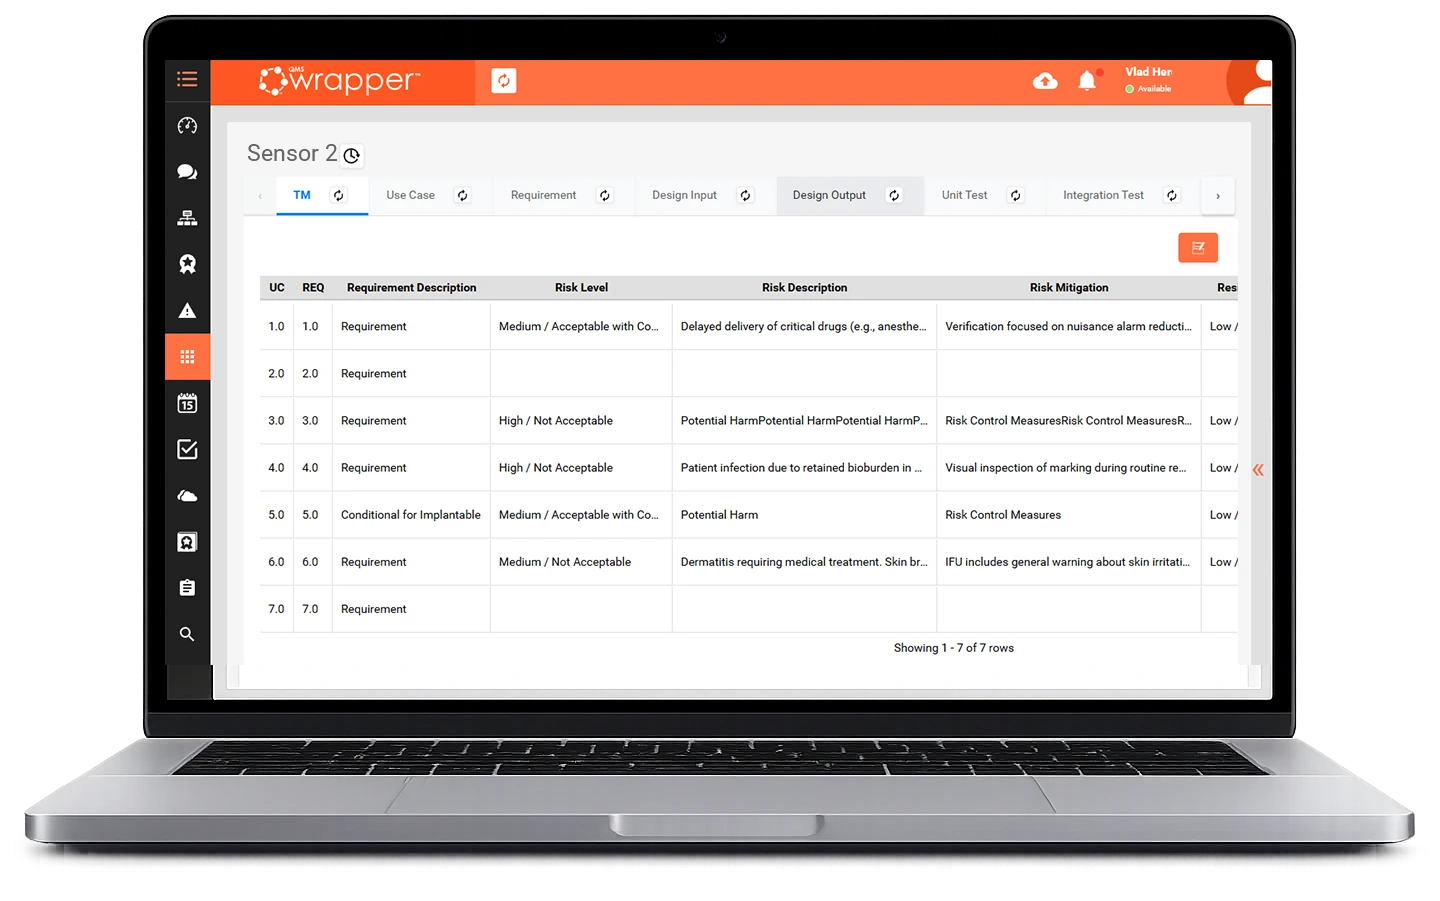Viewport: 1440px width, 901px height.
Task: Click the clock icon beside Sensor 2
Action: point(351,156)
